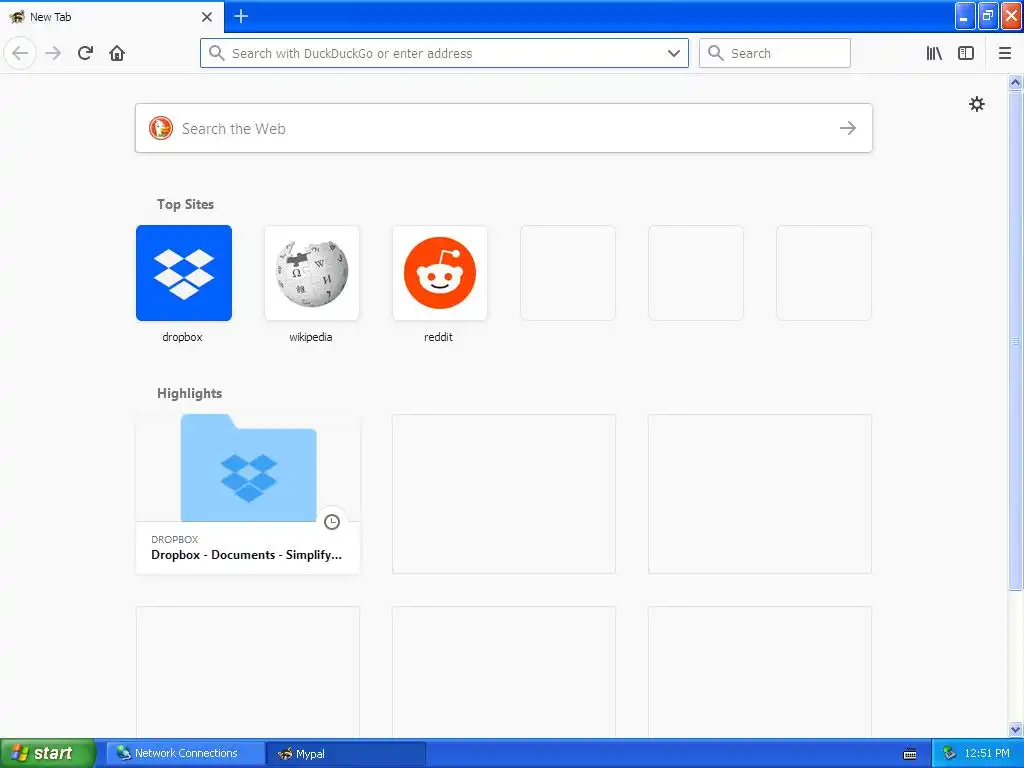Open Dropbox Documents highlight card
The width and height of the screenshot is (1024, 768).
(248, 494)
